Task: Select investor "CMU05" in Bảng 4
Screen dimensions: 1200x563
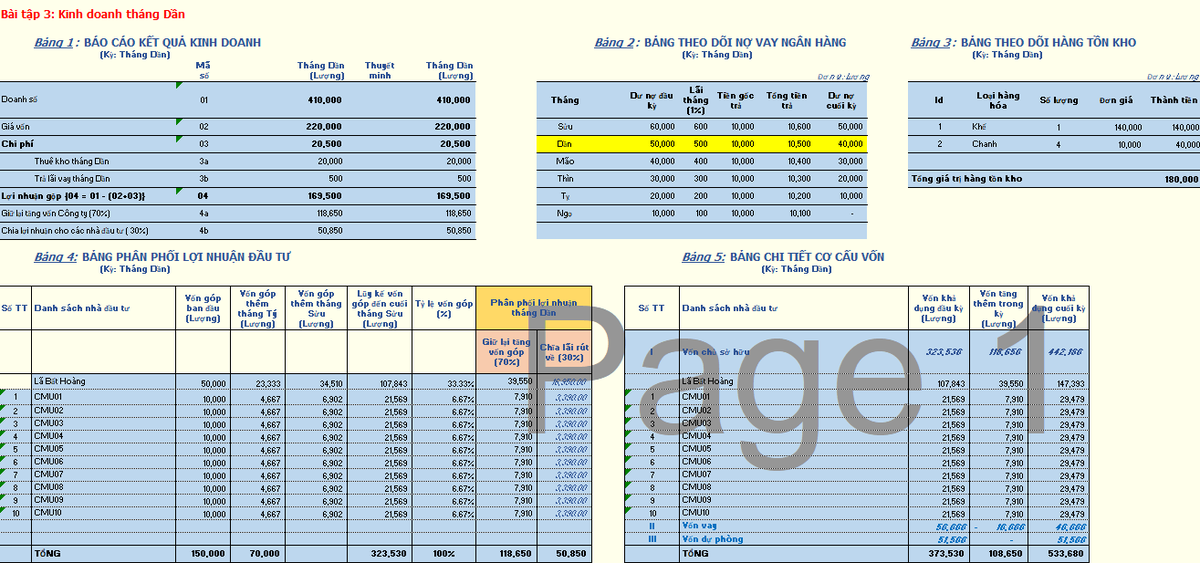Action: [48, 448]
